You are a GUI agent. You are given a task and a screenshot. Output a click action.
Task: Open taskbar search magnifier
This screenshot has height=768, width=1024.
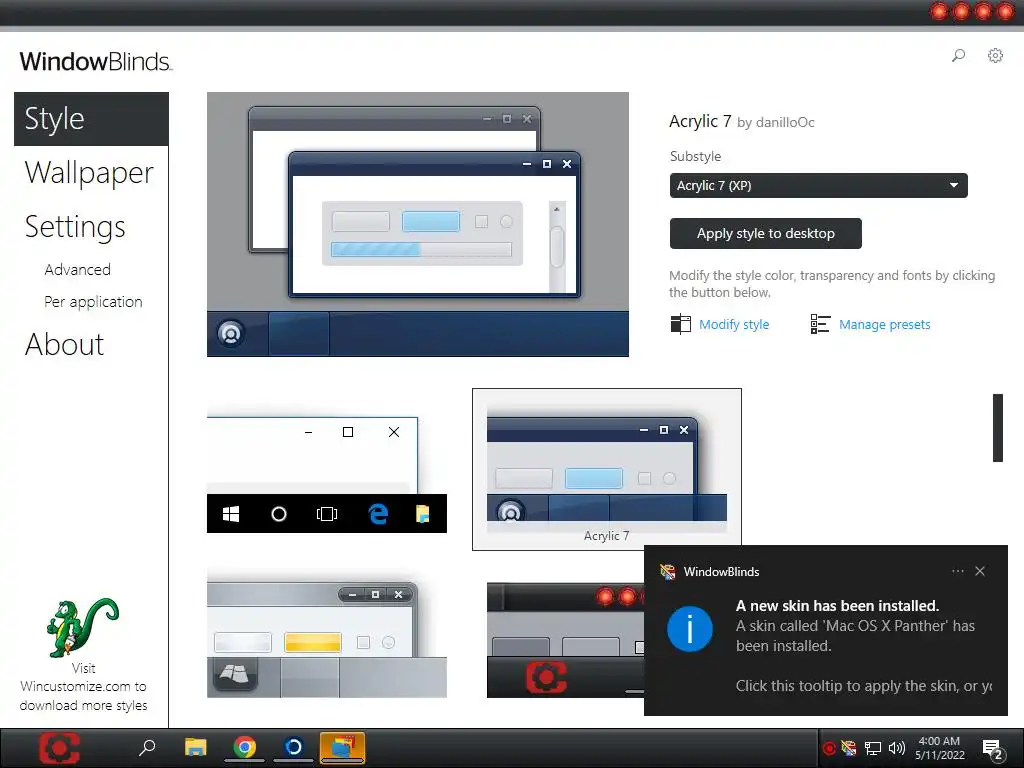point(147,747)
